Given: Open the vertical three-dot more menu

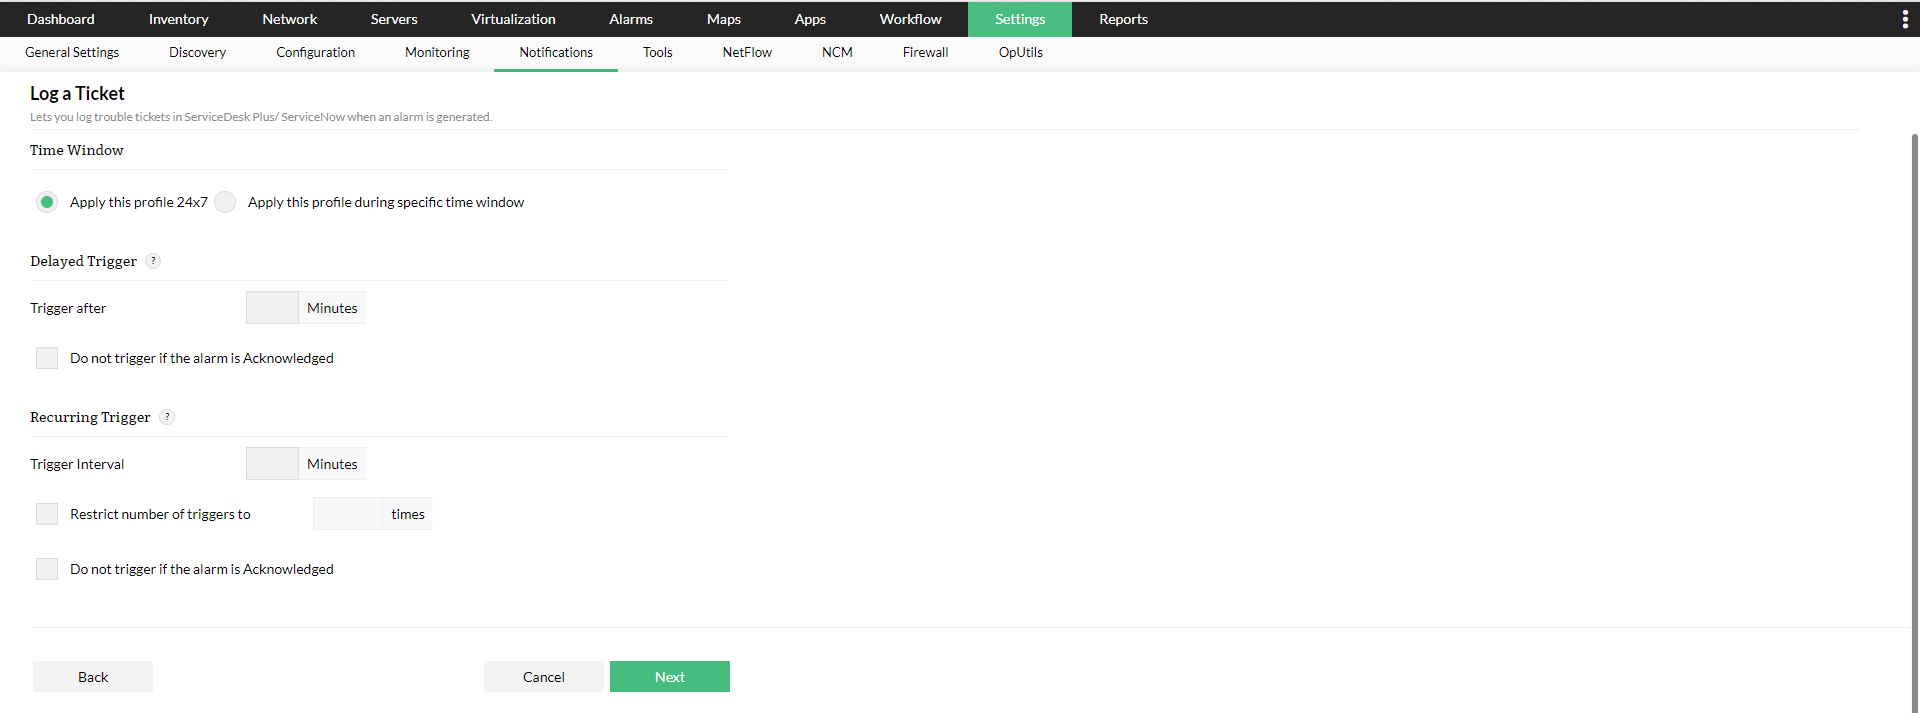Looking at the screenshot, I should 1904,19.
